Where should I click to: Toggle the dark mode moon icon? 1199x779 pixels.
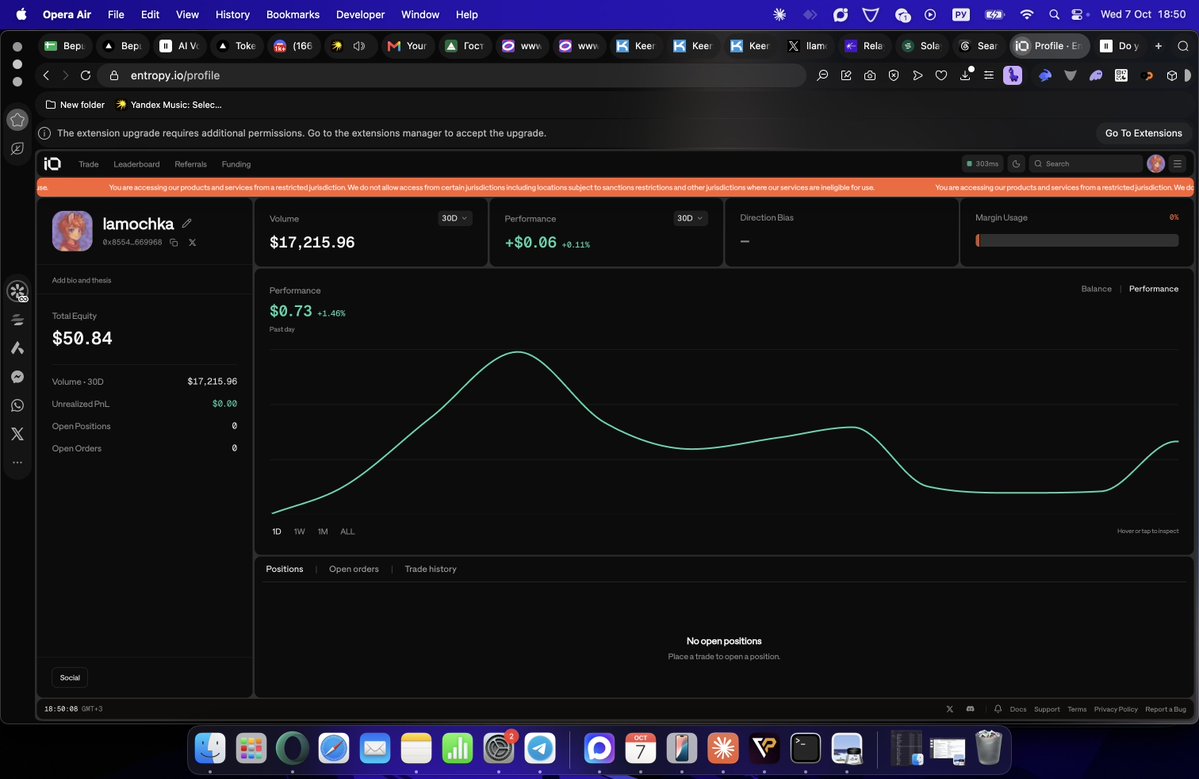coord(1016,164)
